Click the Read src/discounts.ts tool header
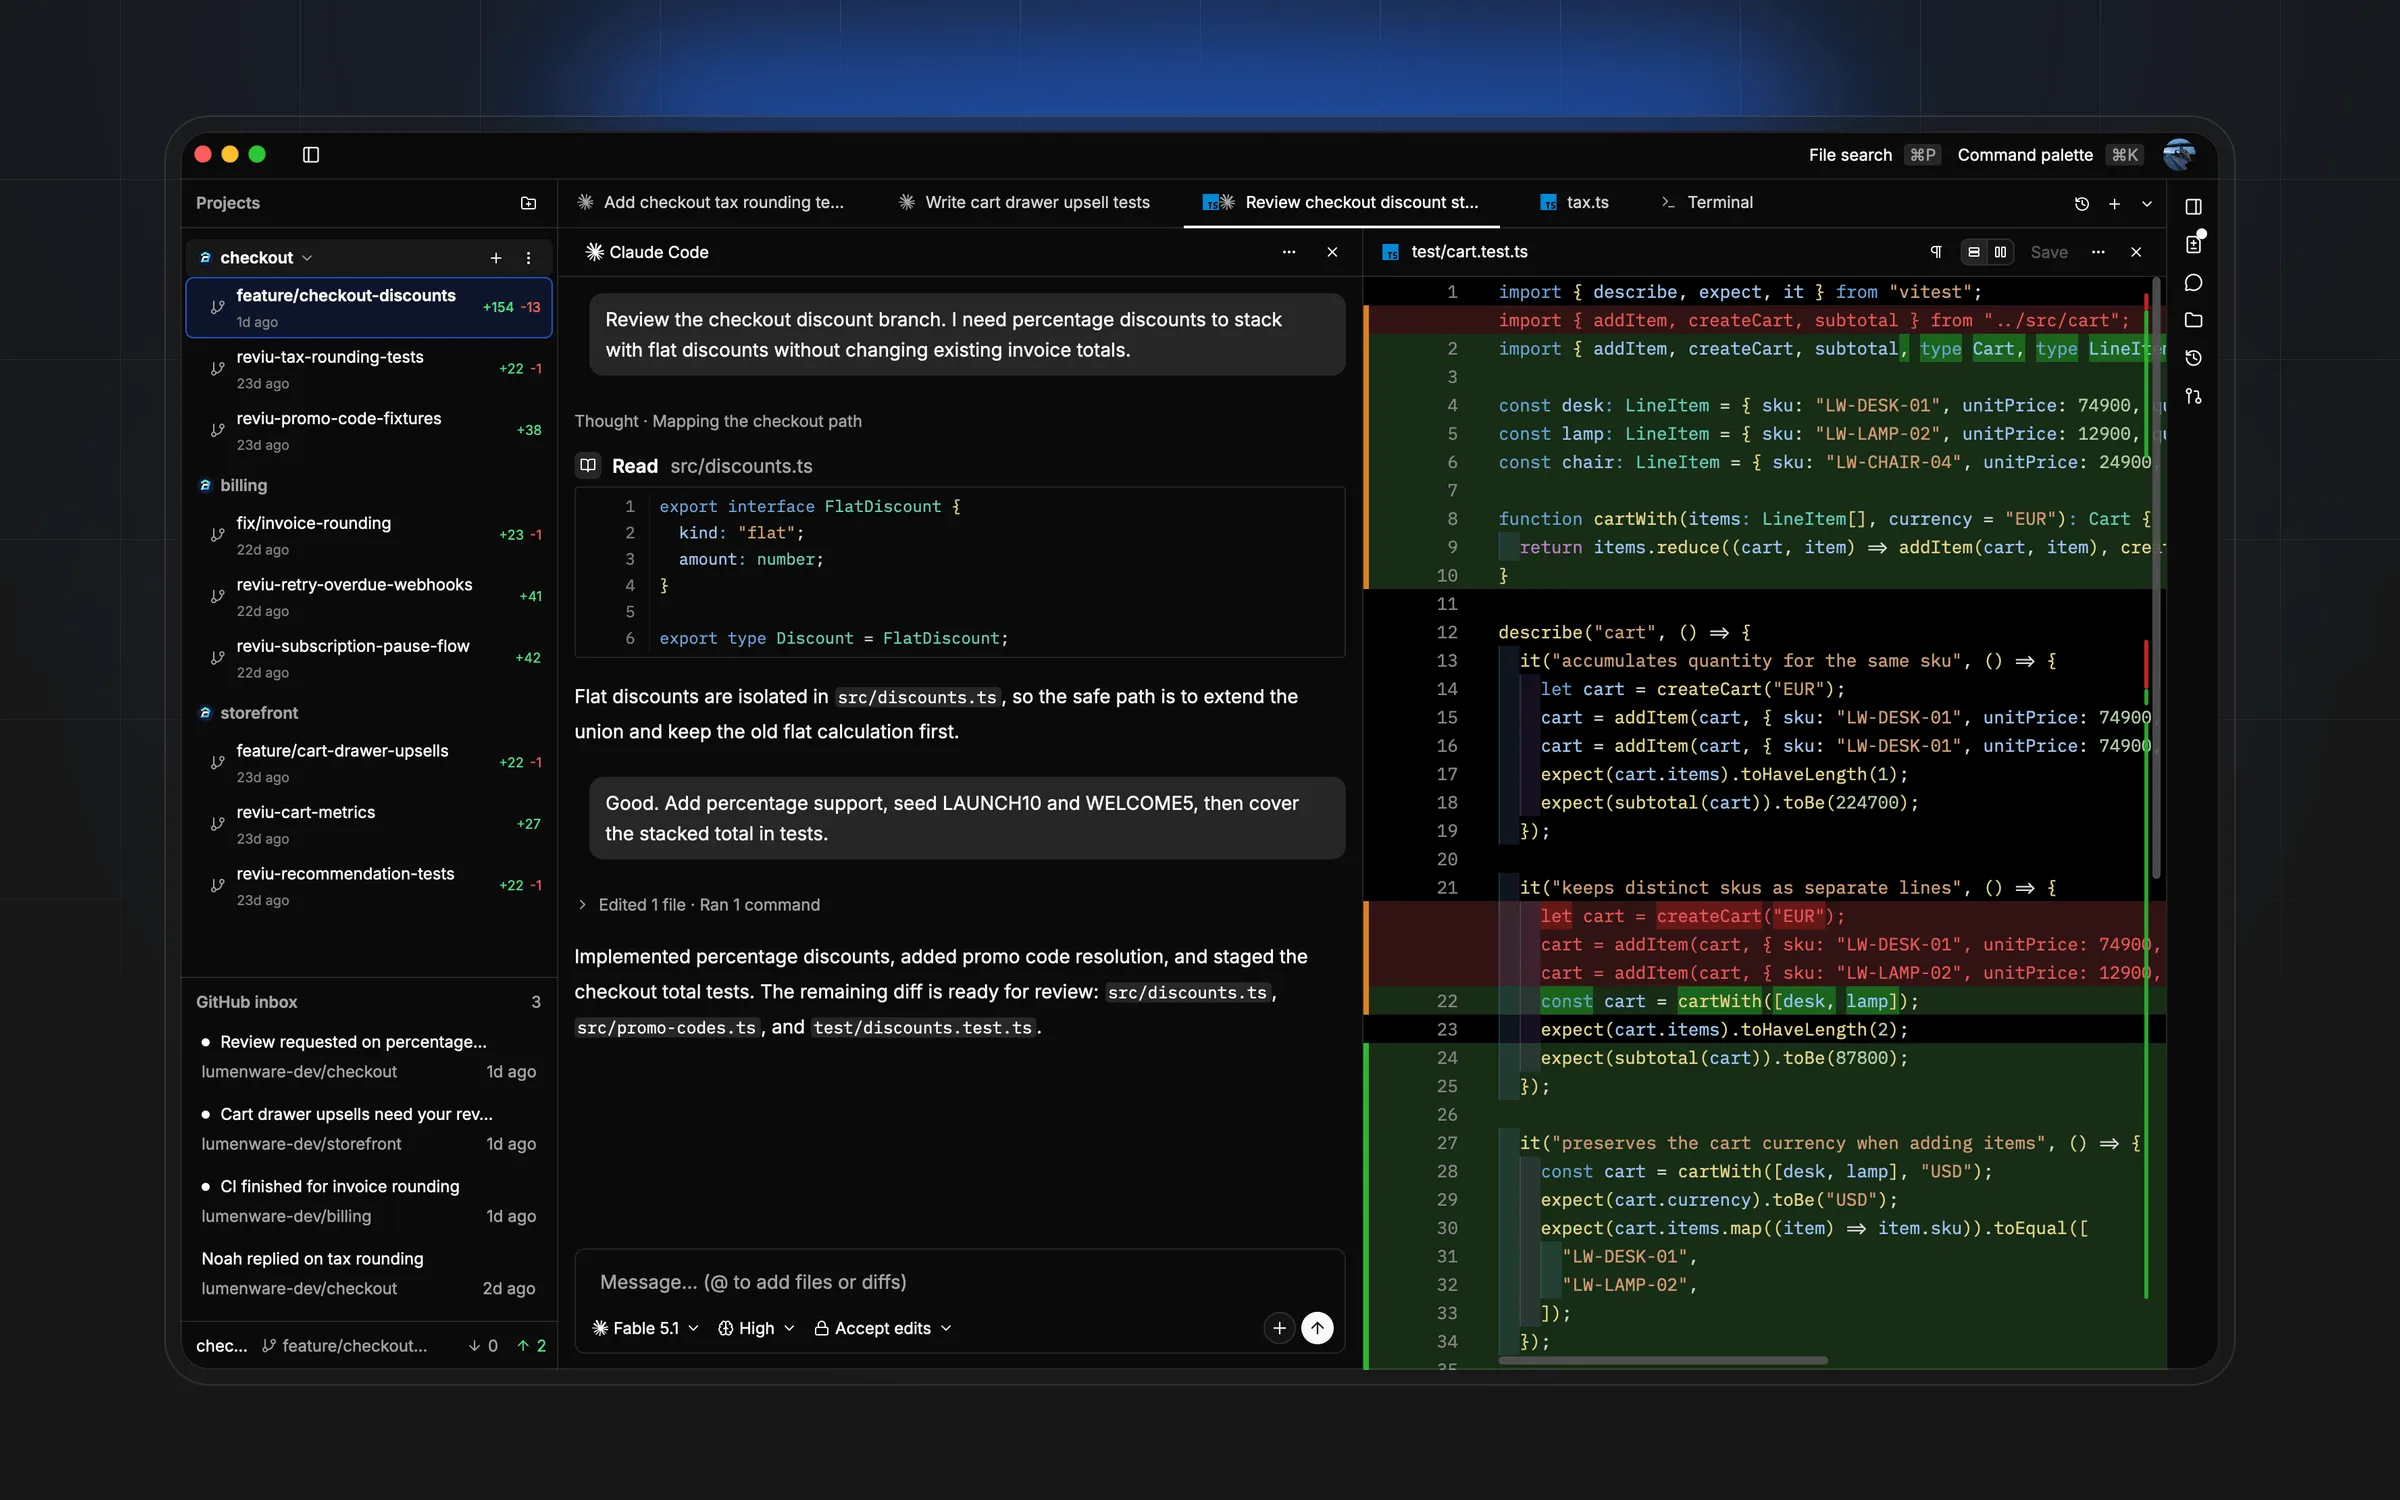 [695, 466]
